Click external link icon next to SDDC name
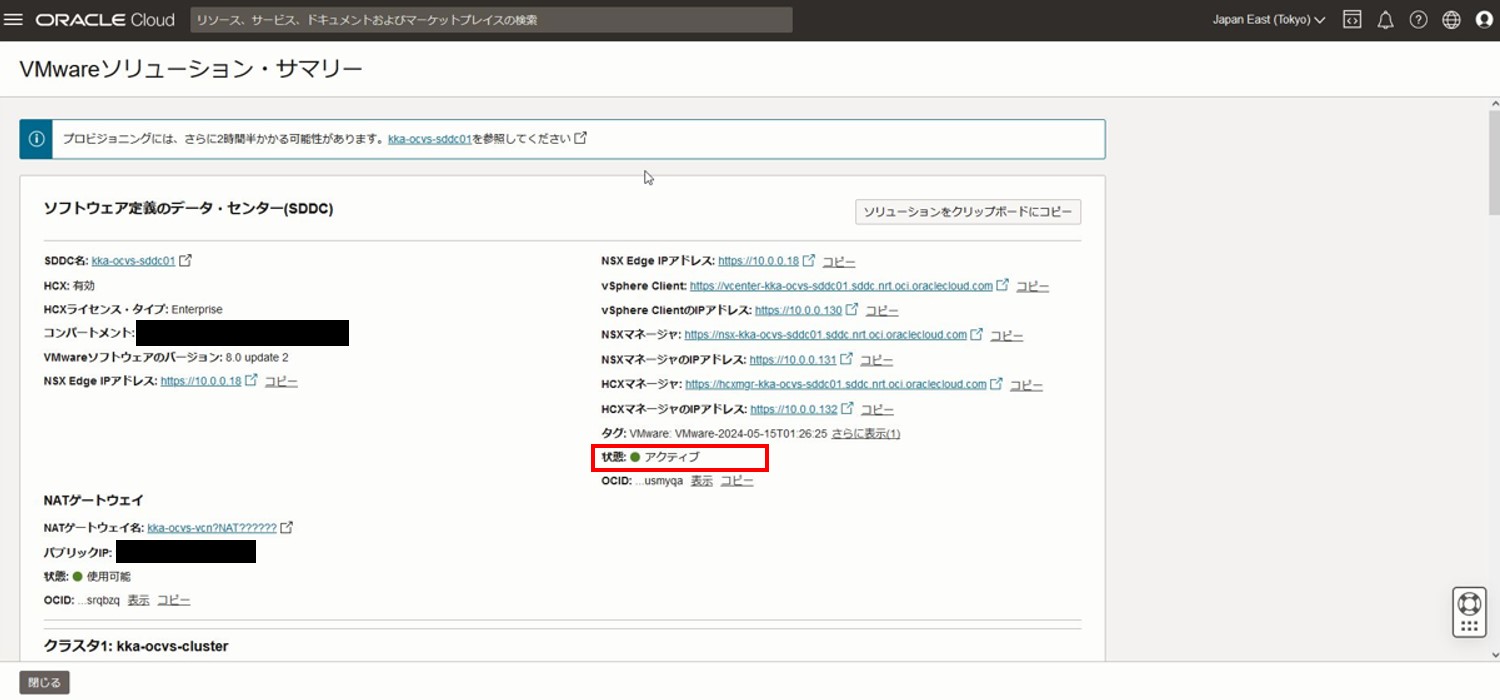Screen dimensions: 1500x700 click(185, 261)
